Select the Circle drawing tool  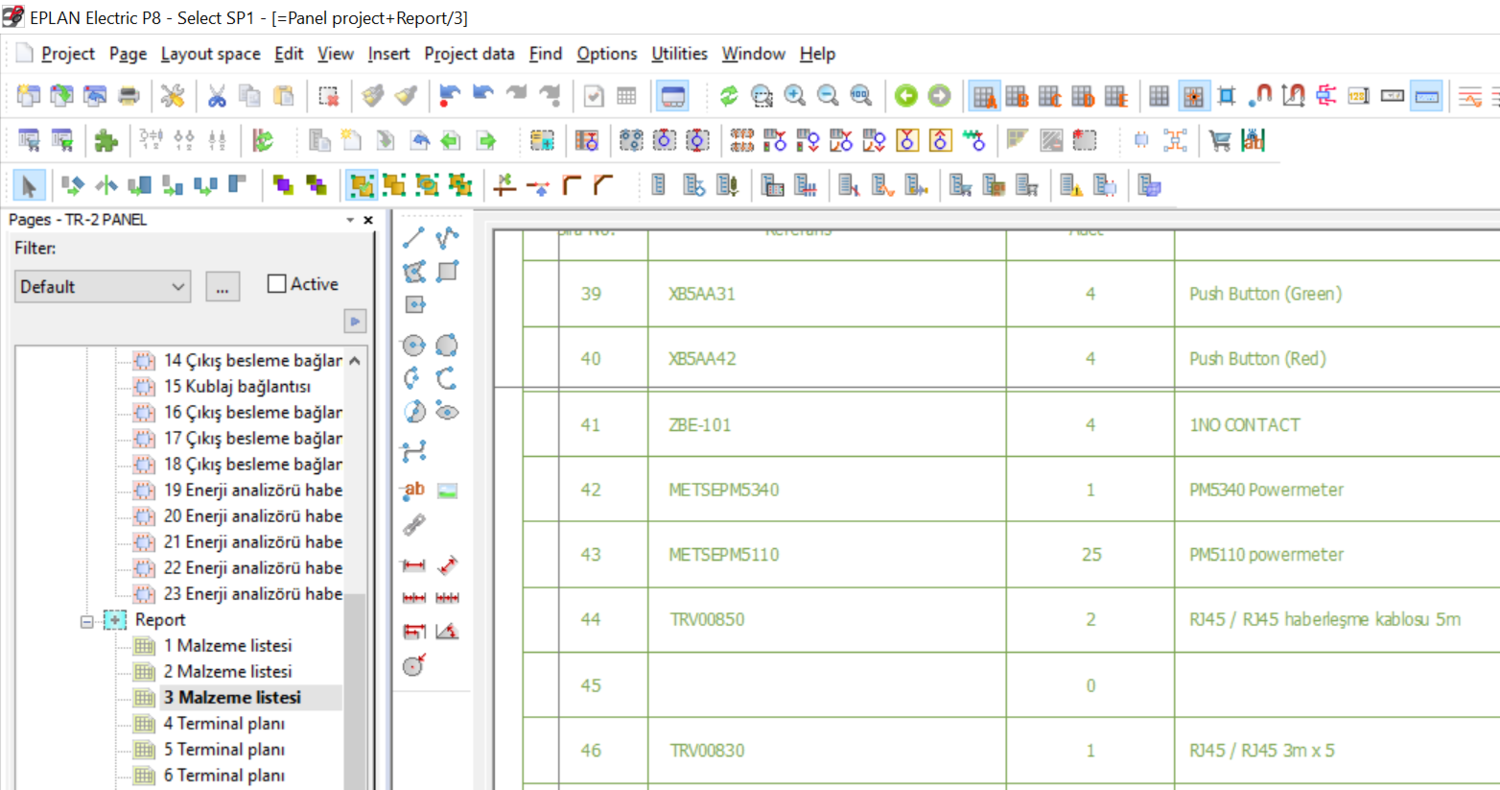[x=414, y=346]
